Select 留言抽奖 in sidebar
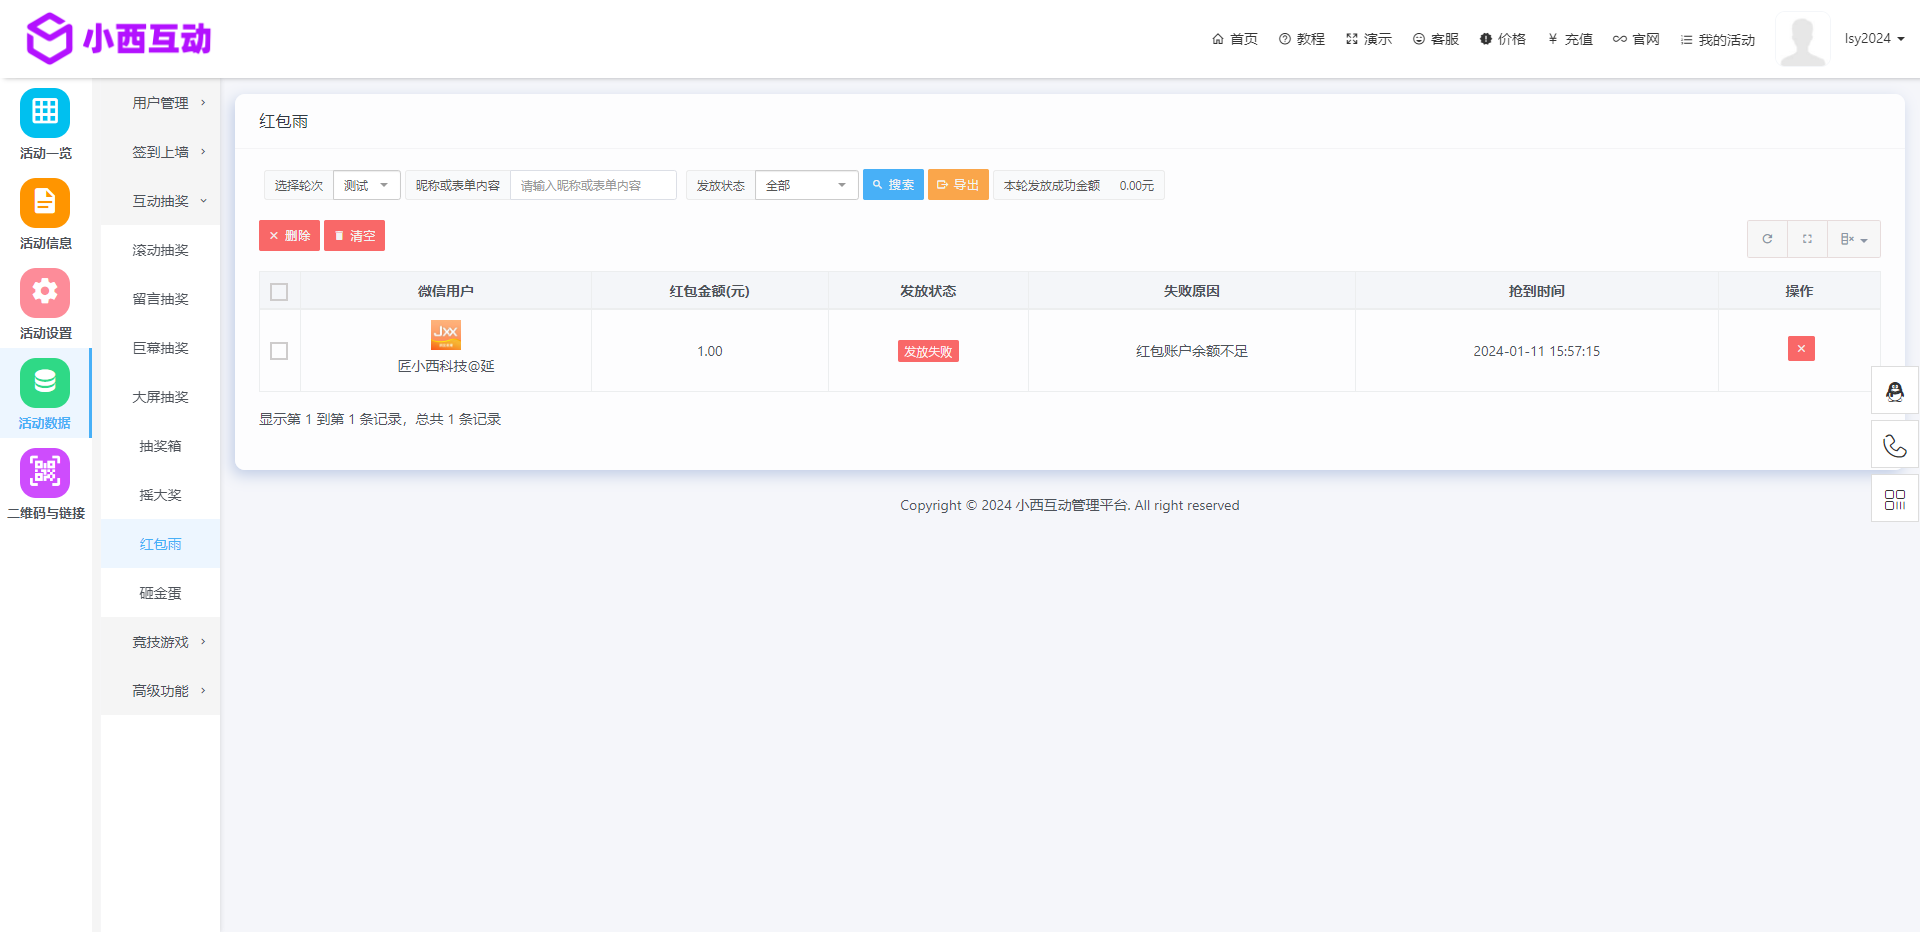This screenshot has width=1920, height=932. (x=160, y=299)
